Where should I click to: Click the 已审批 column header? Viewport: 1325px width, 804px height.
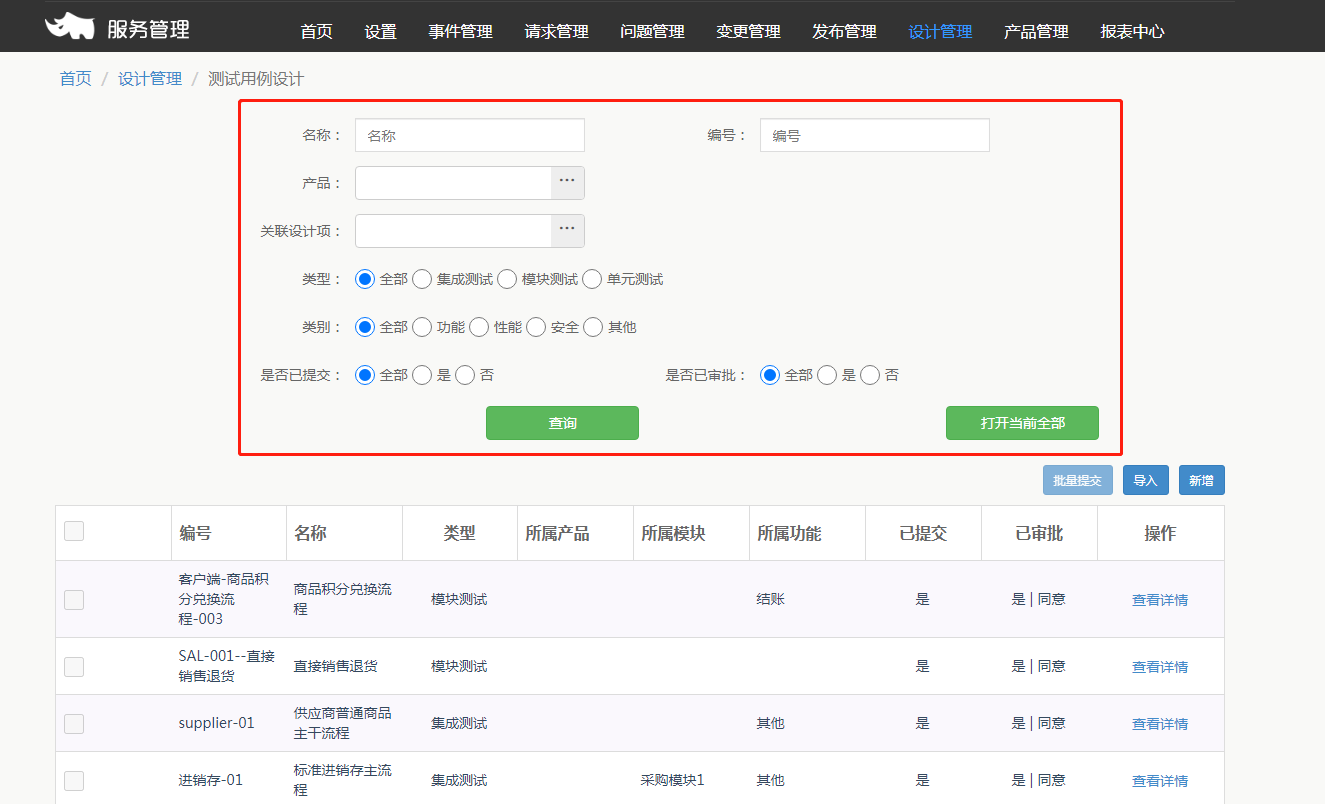[x=1039, y=533]
